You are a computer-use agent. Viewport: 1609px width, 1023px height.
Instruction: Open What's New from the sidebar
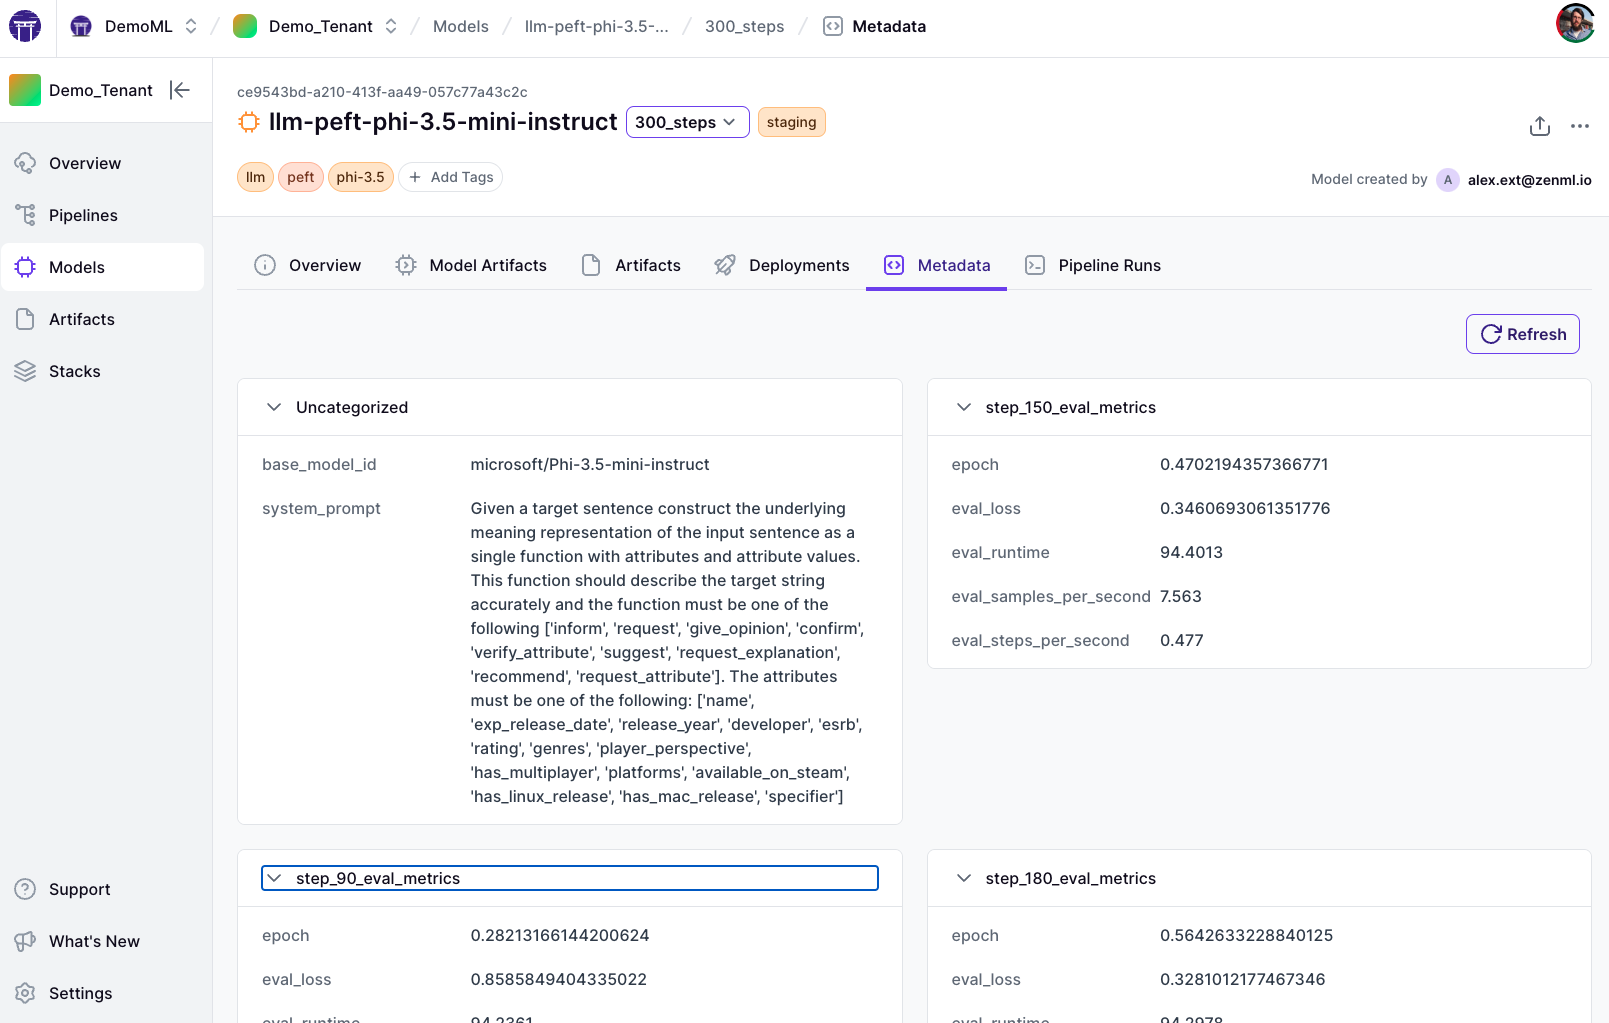coord(94,941)
